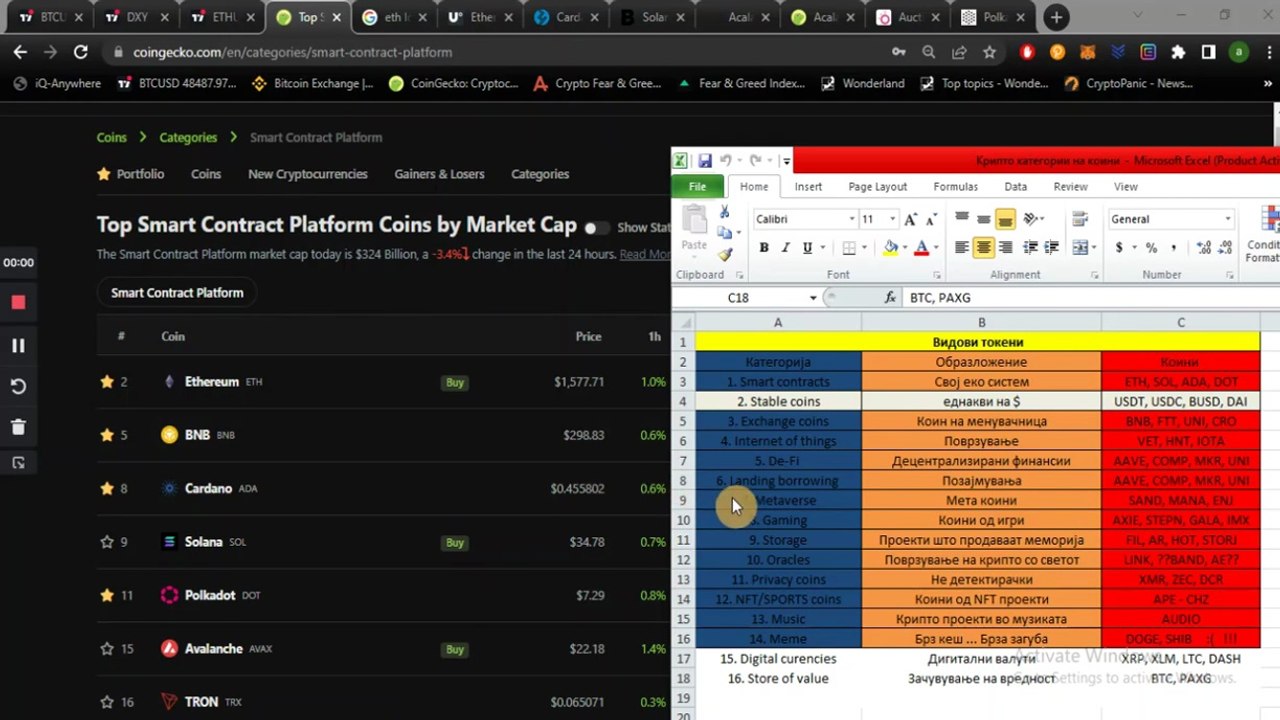Open the Chrome side panel icon

1208,52
